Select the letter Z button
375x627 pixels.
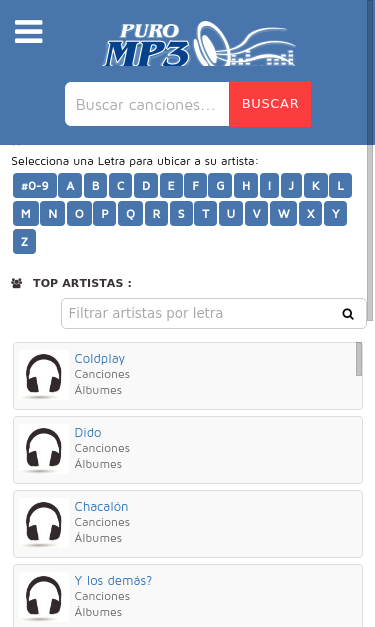point(24,242)
